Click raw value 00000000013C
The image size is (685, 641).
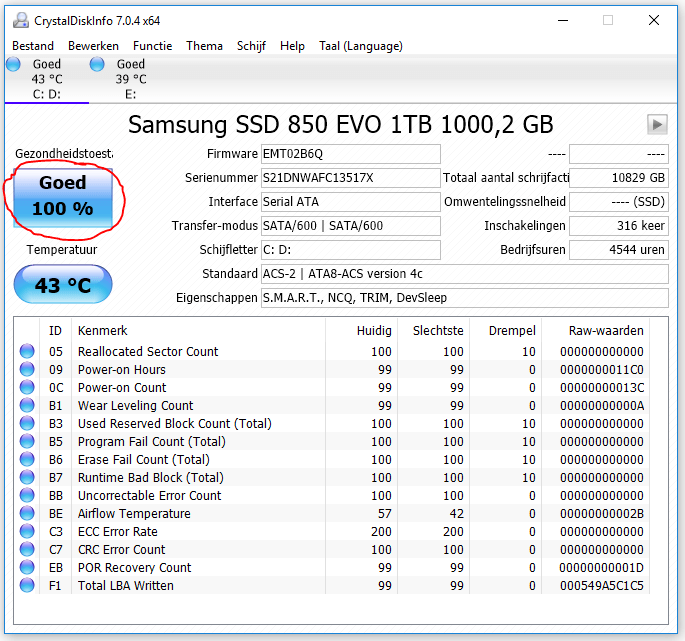[x=602, y=388]
